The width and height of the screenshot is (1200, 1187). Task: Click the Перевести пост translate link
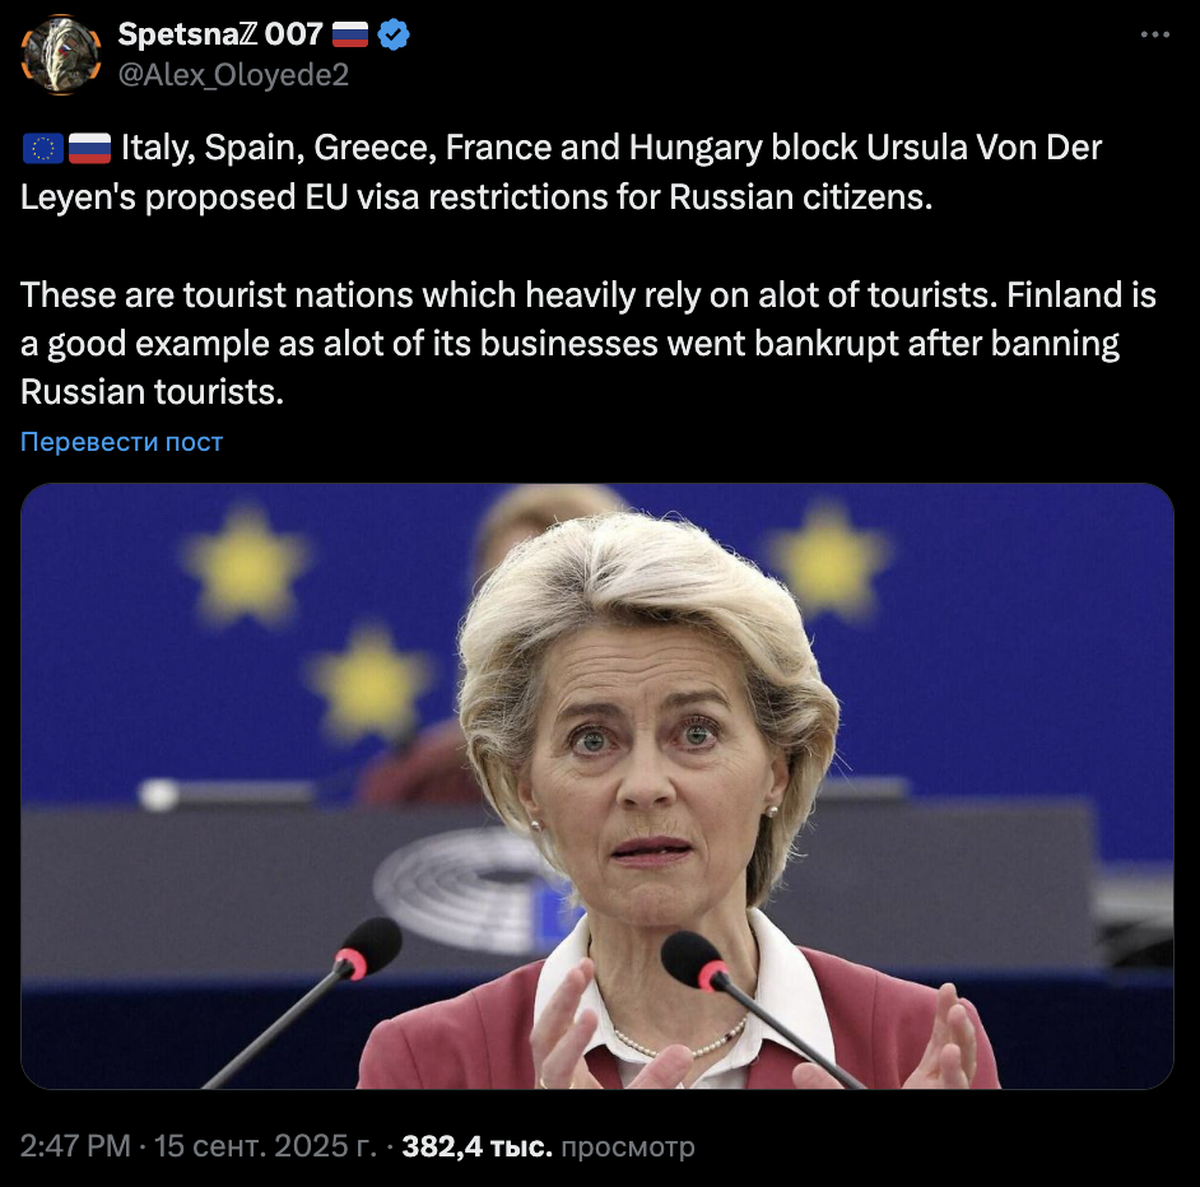122,442
